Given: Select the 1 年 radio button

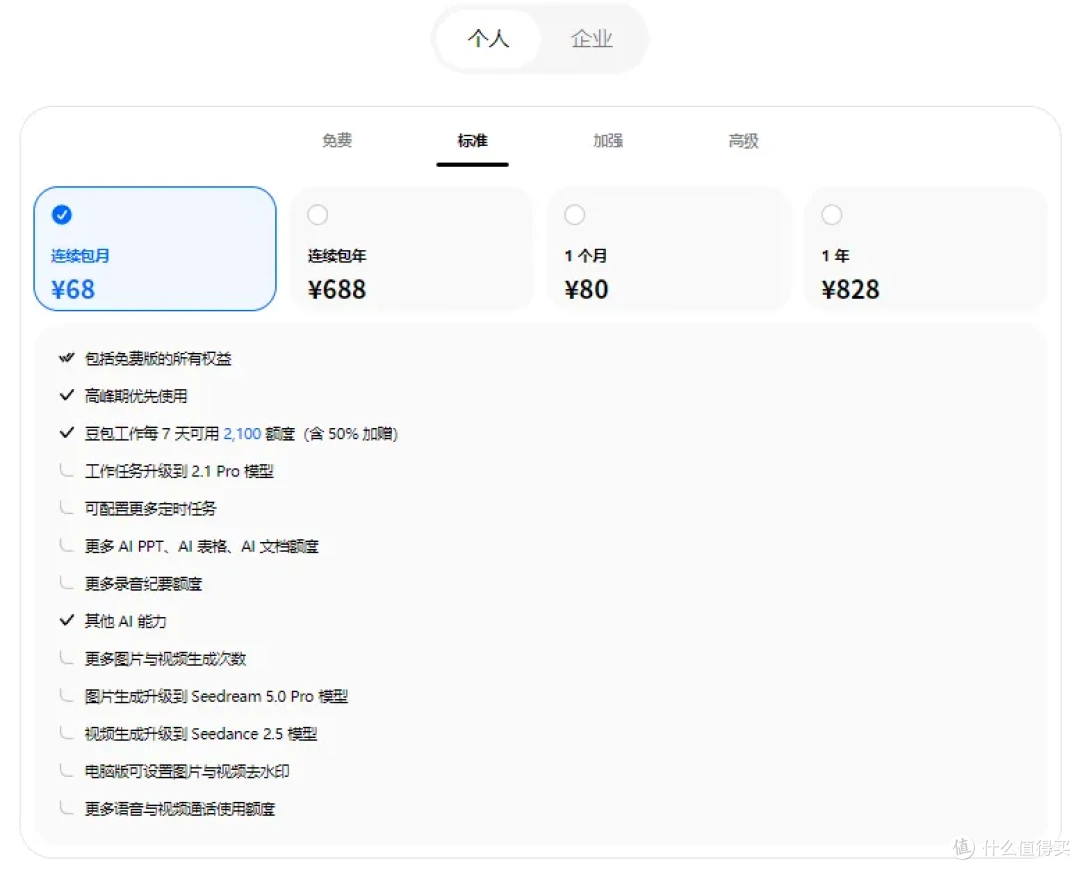Looking at the screenshot, I should 831,215.
